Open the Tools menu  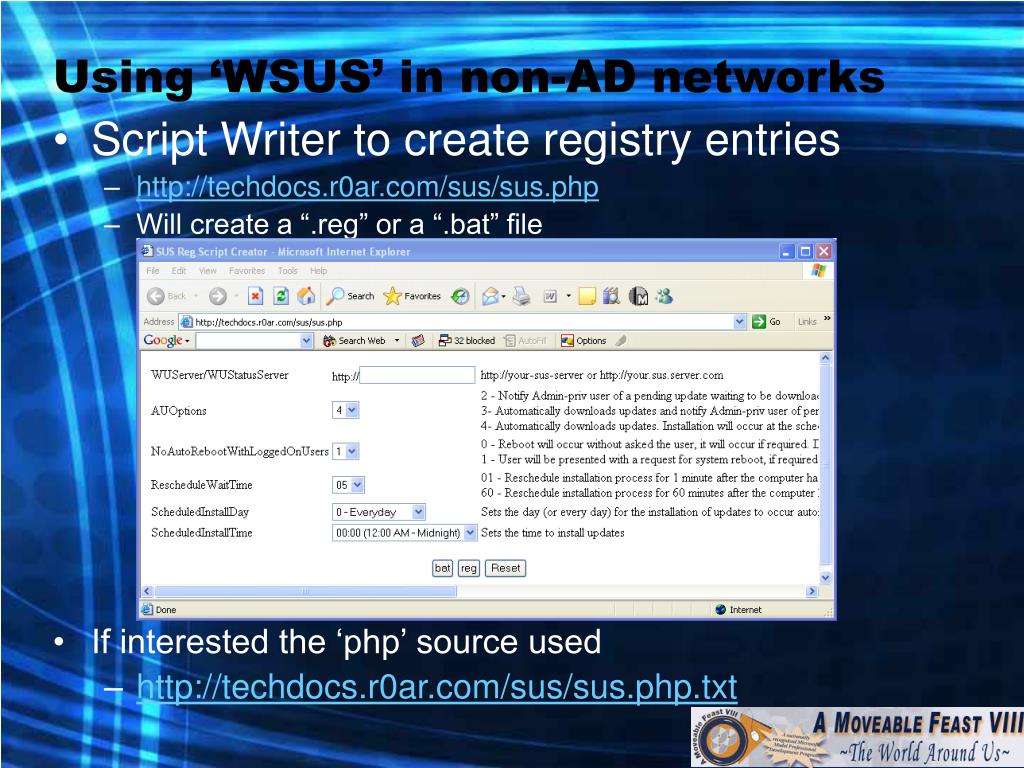coord(287,270)
